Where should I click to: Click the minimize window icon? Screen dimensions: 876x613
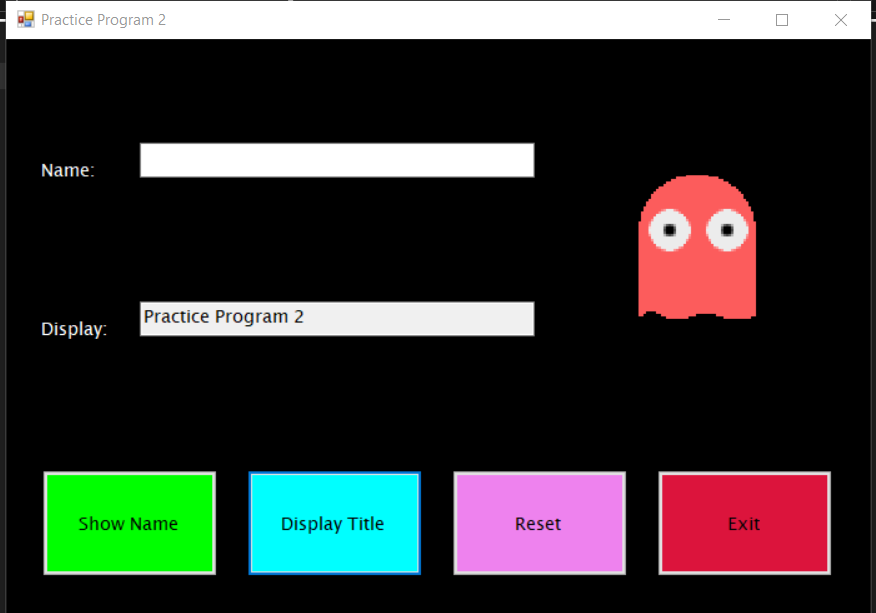(723, 19)
